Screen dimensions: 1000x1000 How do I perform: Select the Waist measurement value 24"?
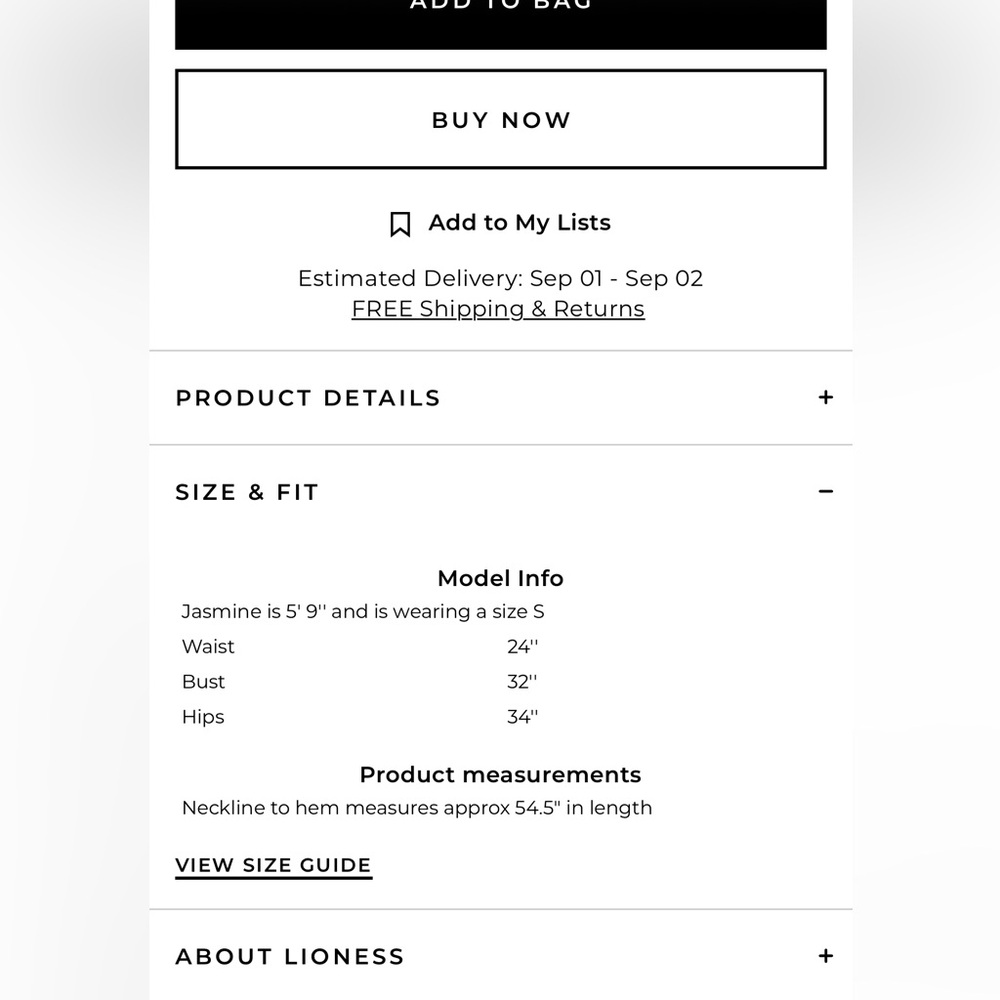tap(522, 647)
